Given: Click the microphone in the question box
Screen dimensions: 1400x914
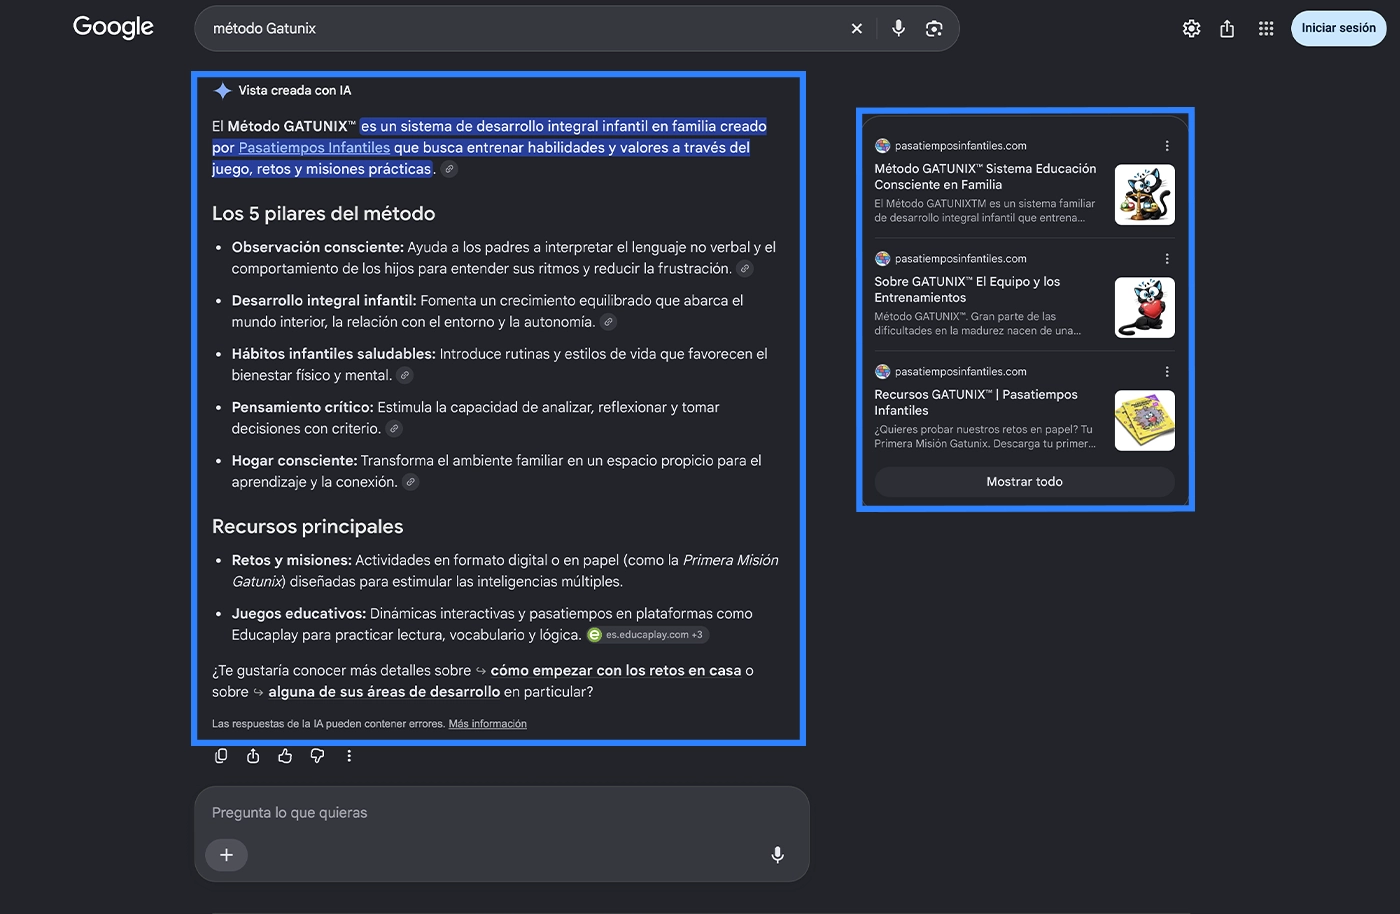Looking at the screenshot, I should pyautogui.click(x=778, y=855).
